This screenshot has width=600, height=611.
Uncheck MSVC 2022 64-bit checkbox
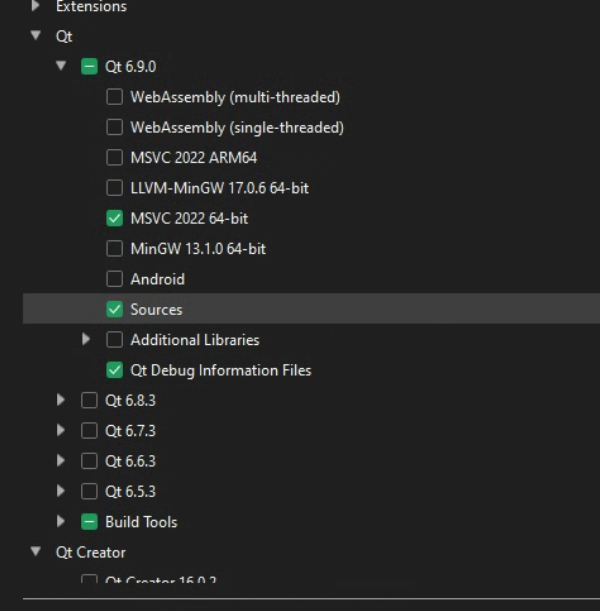tap(115, 218)
